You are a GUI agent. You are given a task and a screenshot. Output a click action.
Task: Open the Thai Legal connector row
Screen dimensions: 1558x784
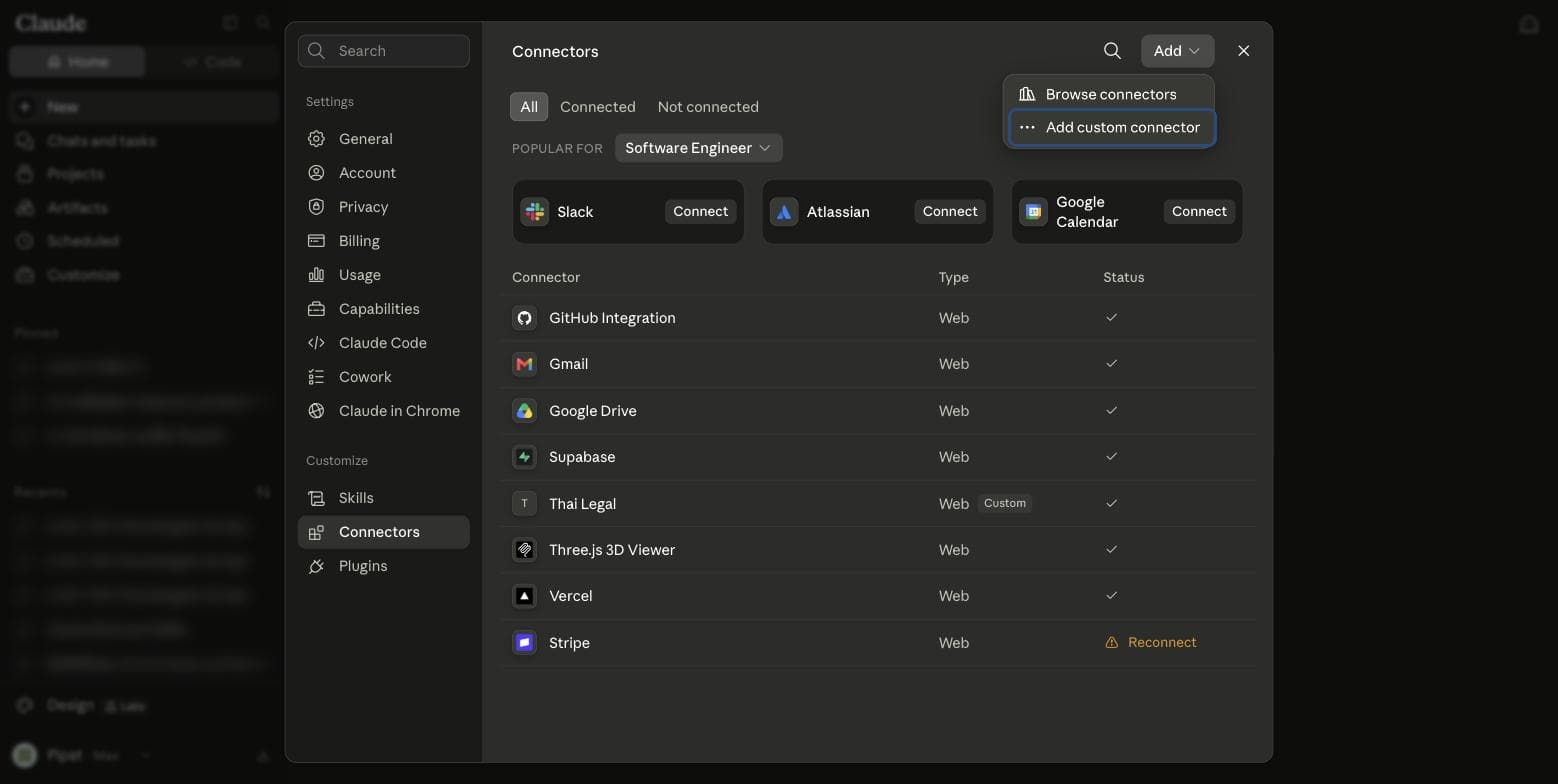coord(878,504)
